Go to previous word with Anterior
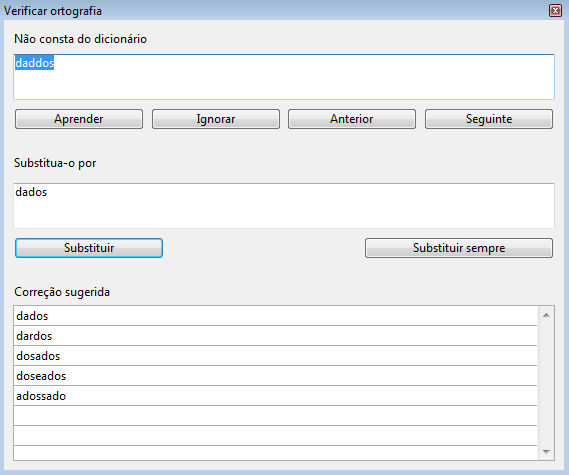This screenshot has width=569, height=475. pos(352,119)
